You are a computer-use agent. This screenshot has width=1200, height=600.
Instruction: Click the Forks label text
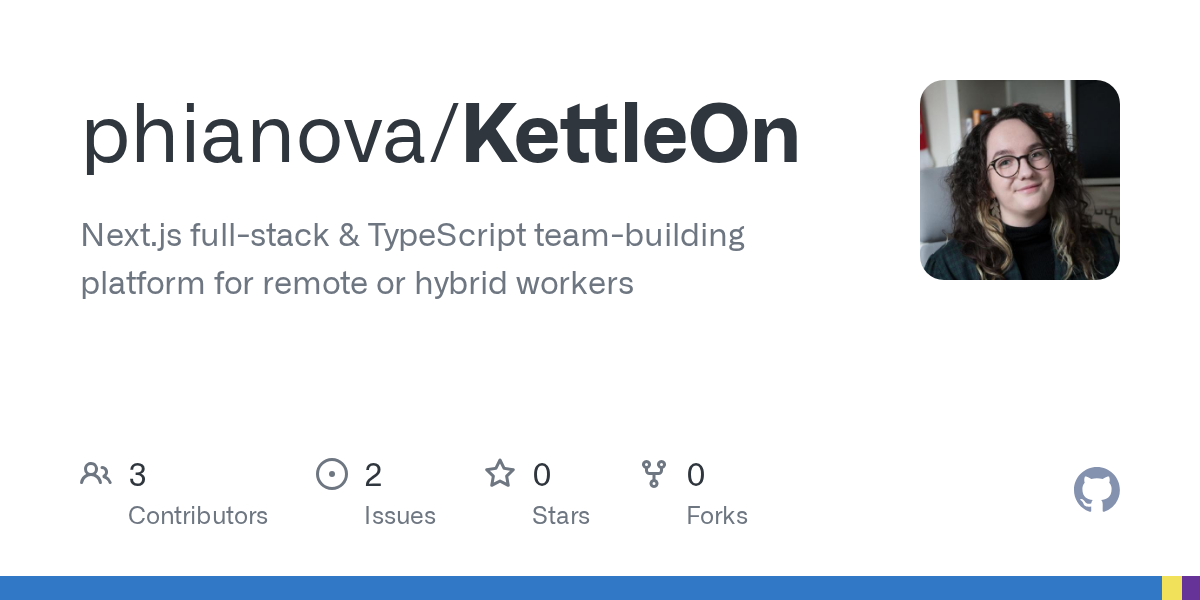click(717, 516)
